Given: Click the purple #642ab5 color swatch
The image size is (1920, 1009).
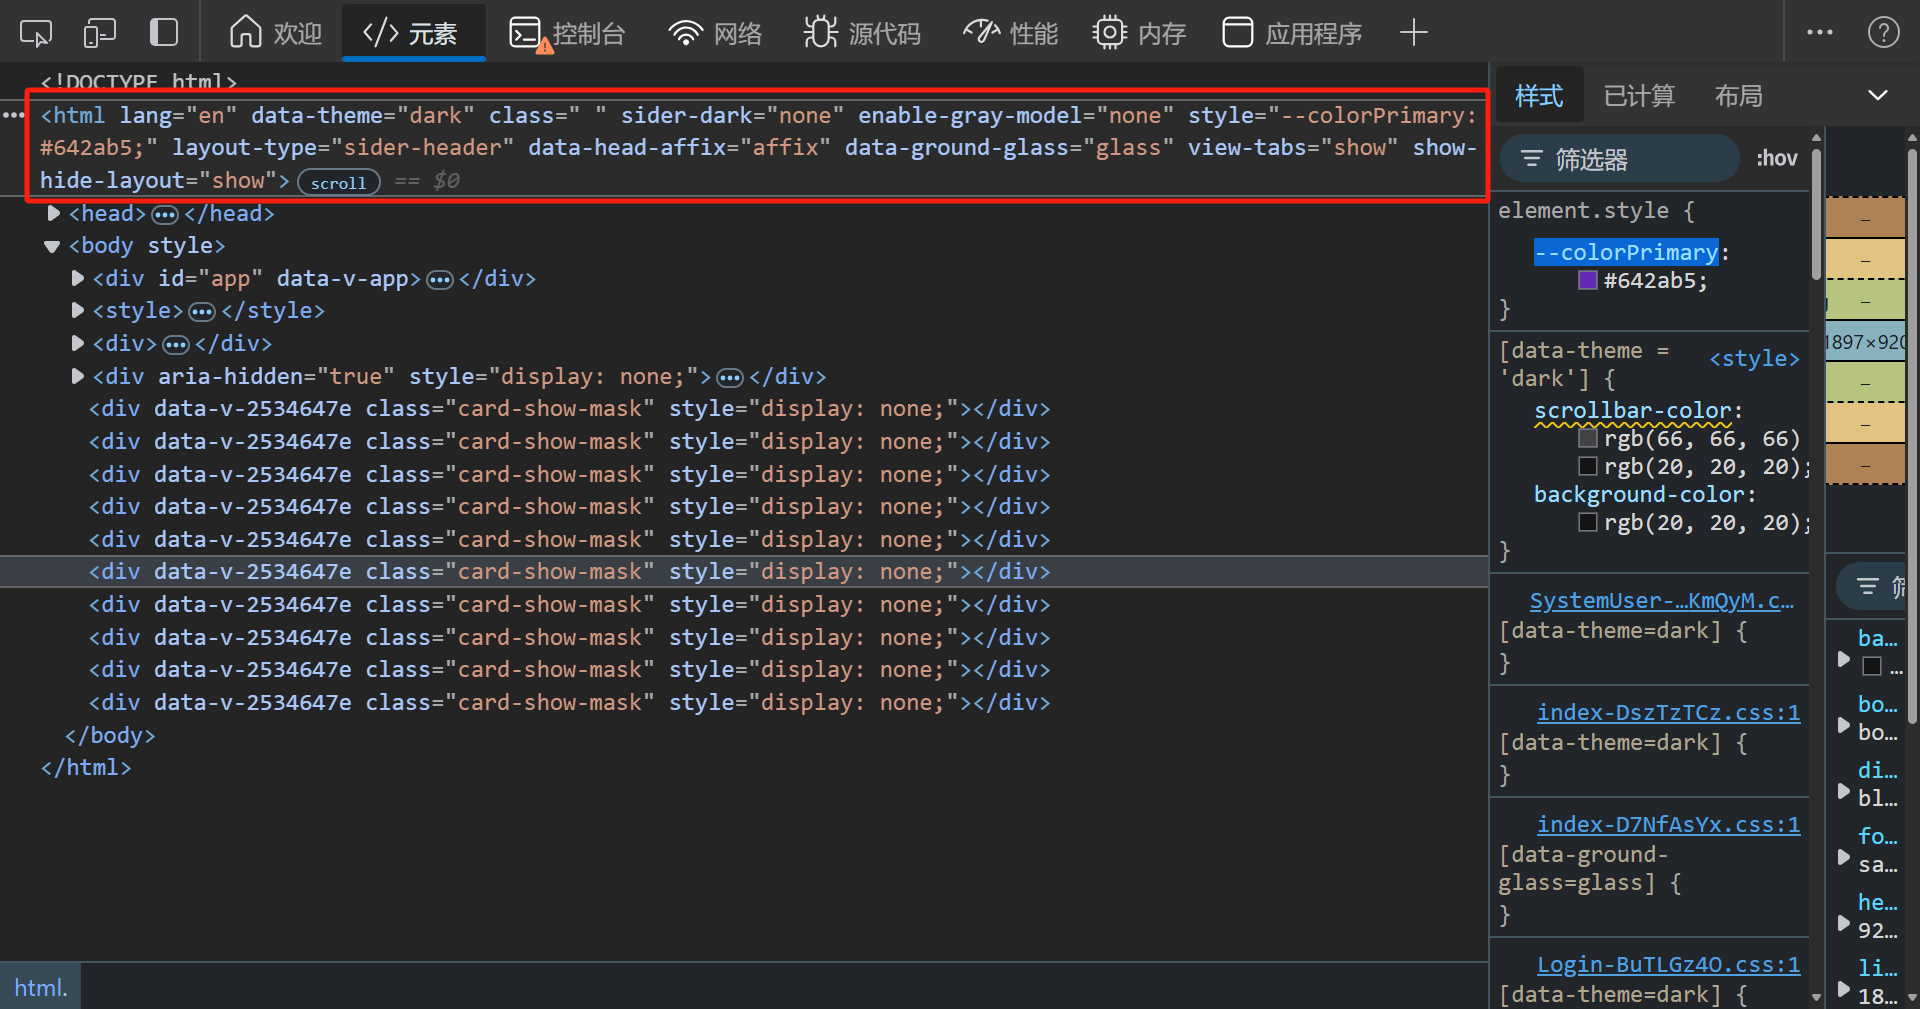Looking at the screenshot, I should [x=1587, y=280].
